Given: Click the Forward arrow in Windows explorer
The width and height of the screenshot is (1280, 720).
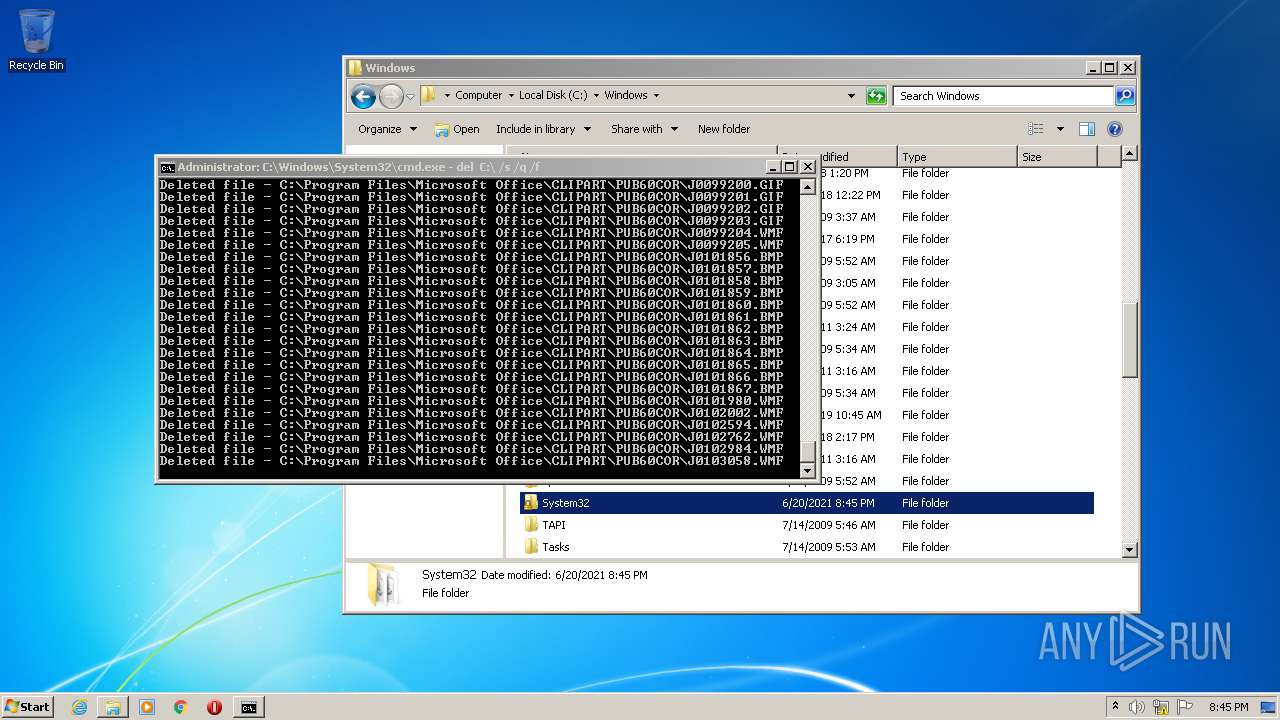Looking at the screenshot, I should 391,96.
